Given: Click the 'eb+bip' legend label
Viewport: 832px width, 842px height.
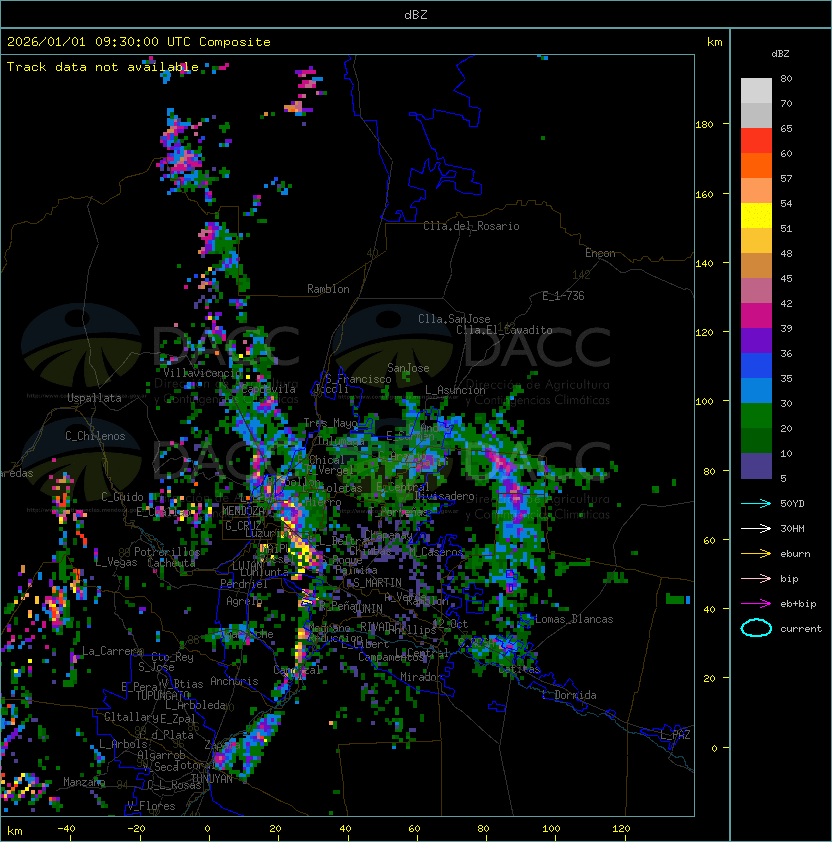Looking at the screenshot, I should (798, 604).
